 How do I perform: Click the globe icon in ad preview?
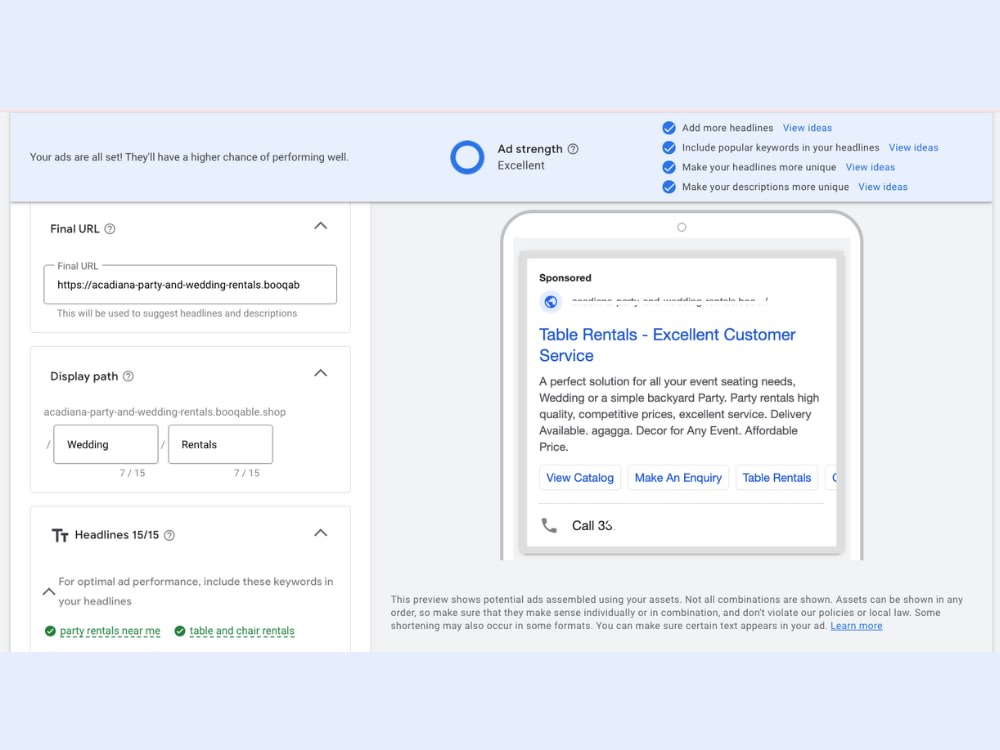coord(550,301)
